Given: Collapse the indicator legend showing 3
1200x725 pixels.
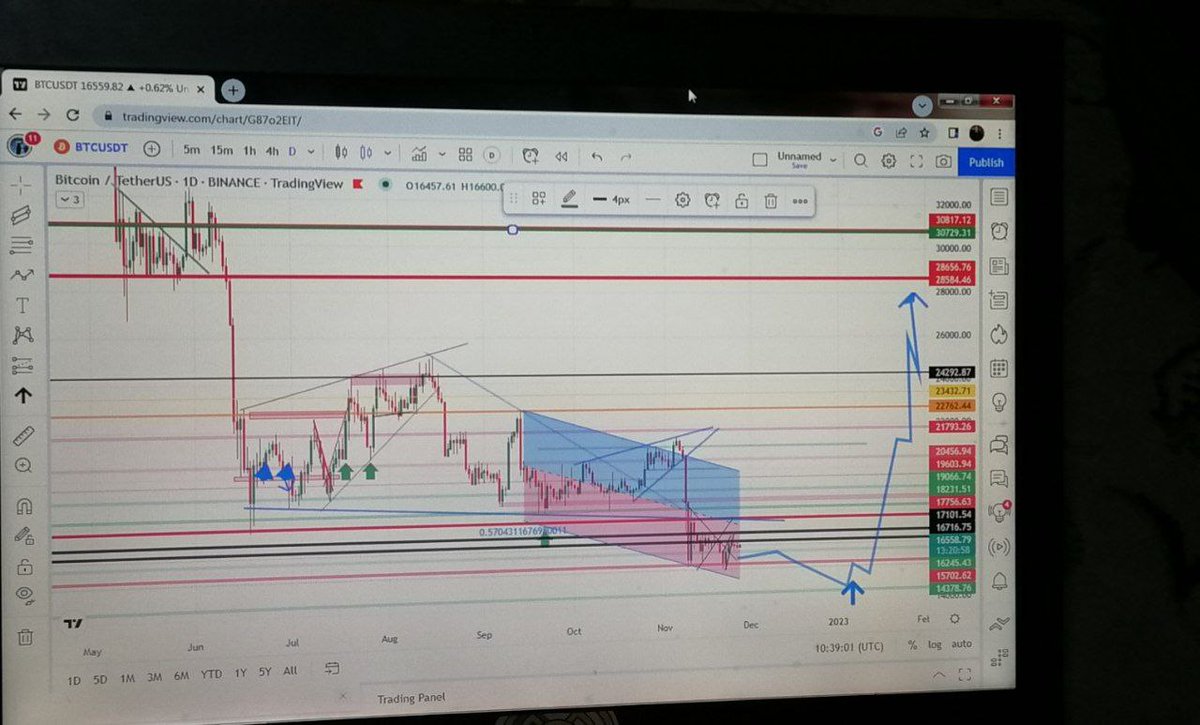Looking at the screenshot, I should [69, 199].
